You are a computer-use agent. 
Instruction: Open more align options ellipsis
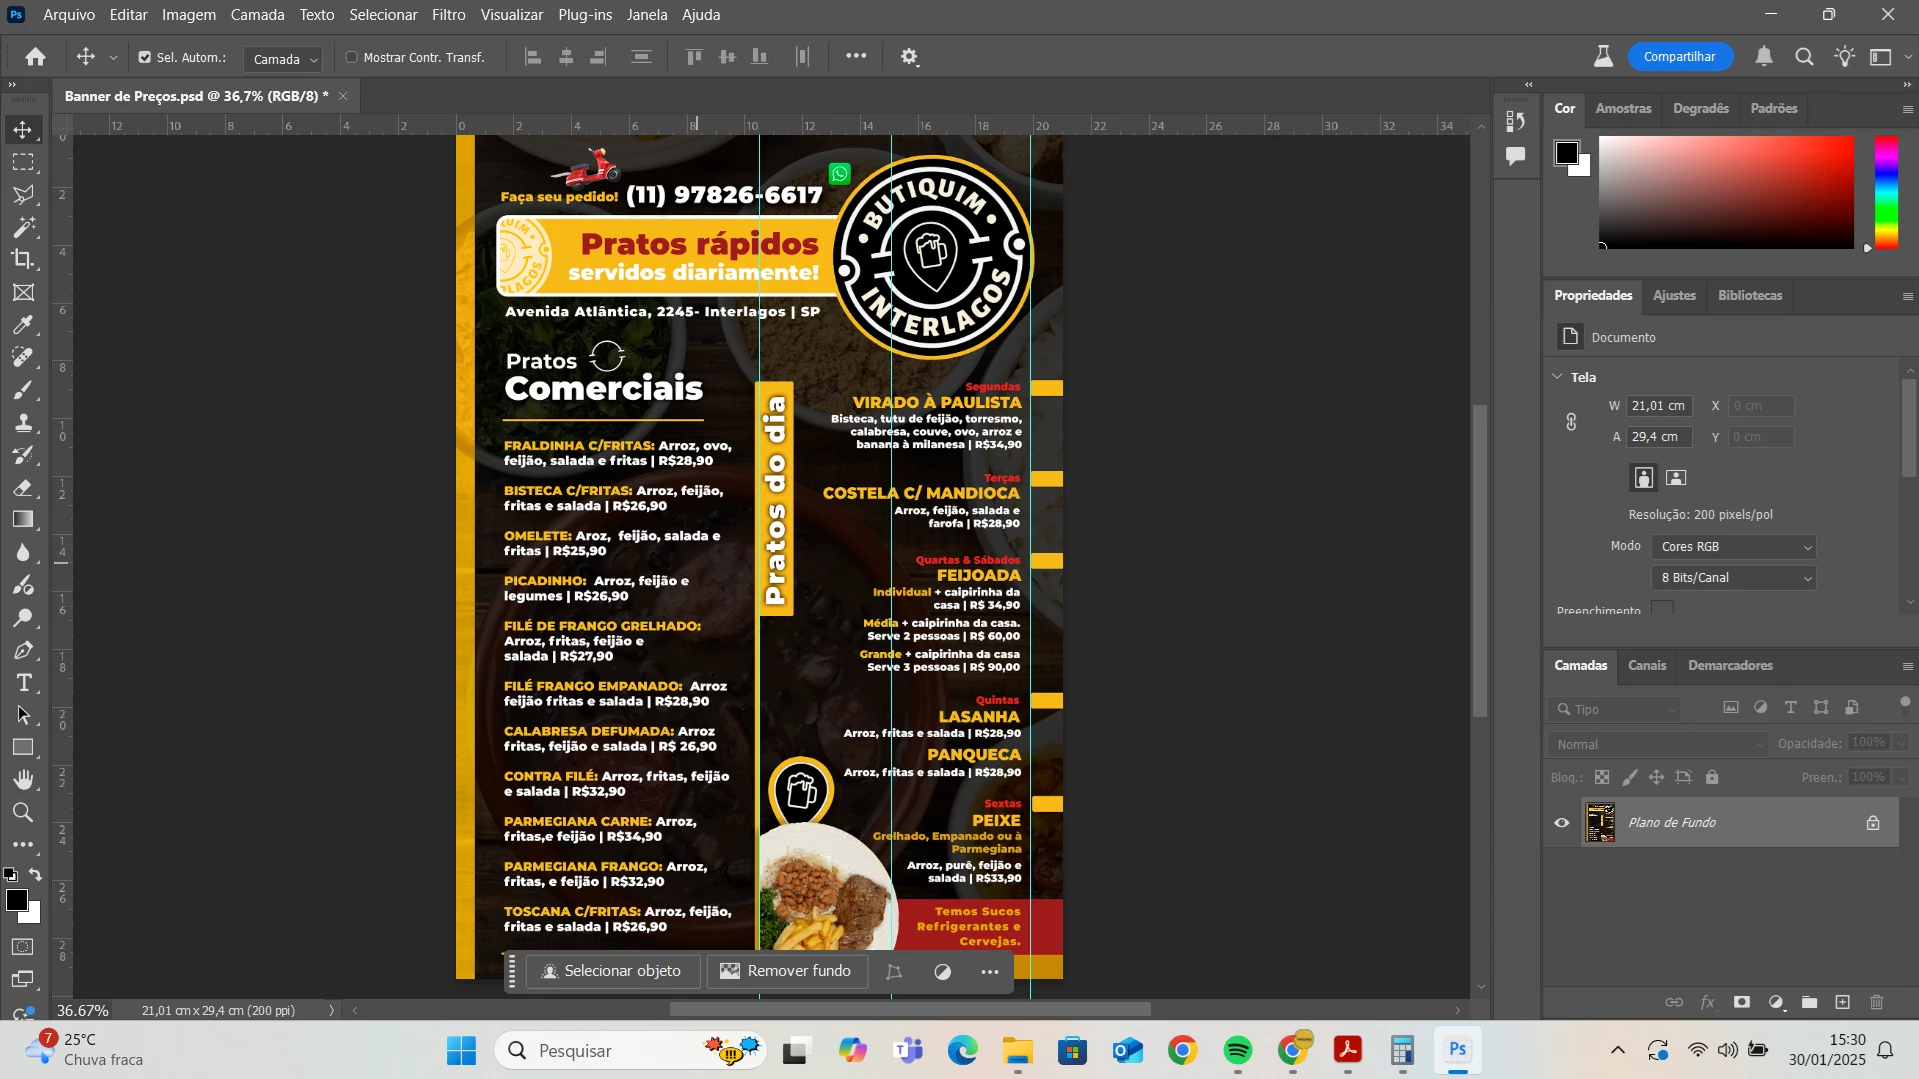856,57
